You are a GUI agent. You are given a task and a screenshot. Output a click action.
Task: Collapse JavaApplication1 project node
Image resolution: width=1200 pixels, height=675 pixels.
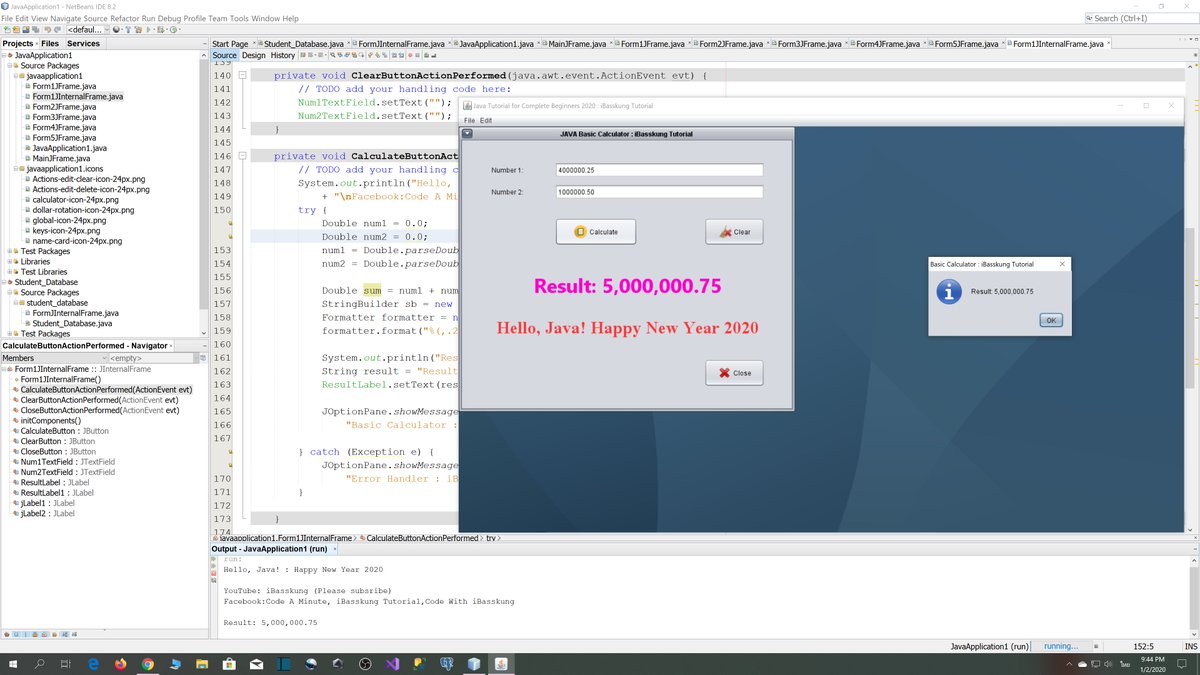[x=5, y=55]
